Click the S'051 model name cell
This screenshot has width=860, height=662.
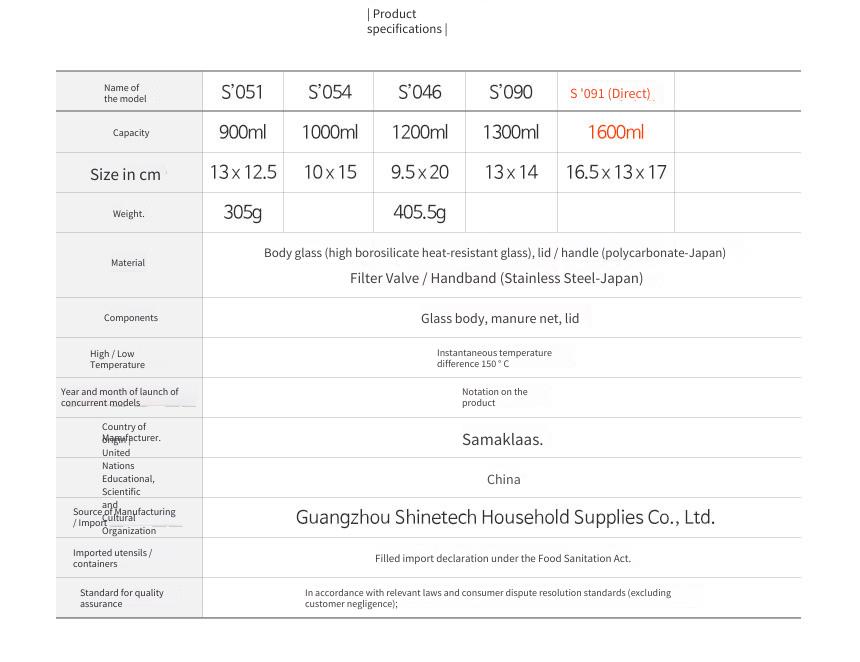242,92
